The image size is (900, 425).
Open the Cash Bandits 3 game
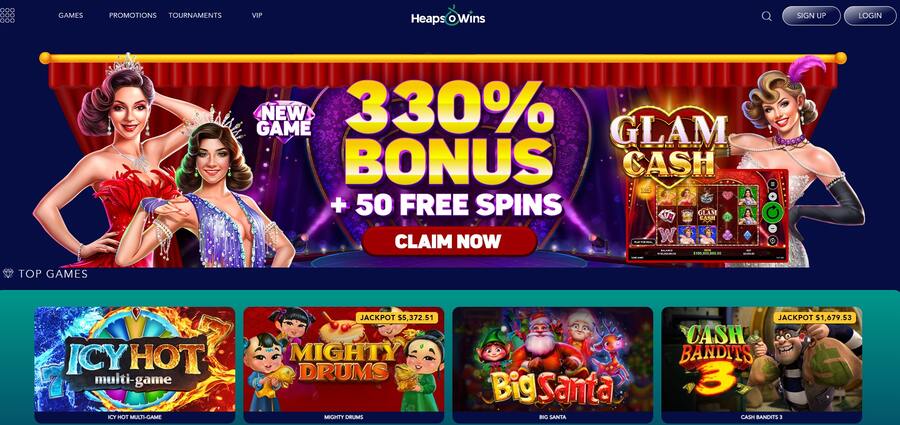pos(762,365)
